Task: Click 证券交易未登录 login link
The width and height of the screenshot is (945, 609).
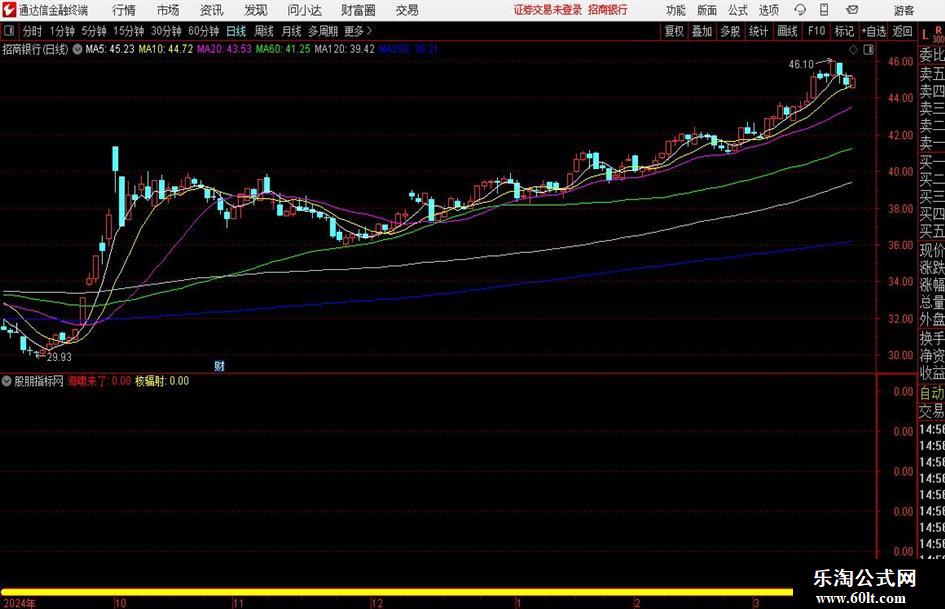Action: tap(548, 10)
